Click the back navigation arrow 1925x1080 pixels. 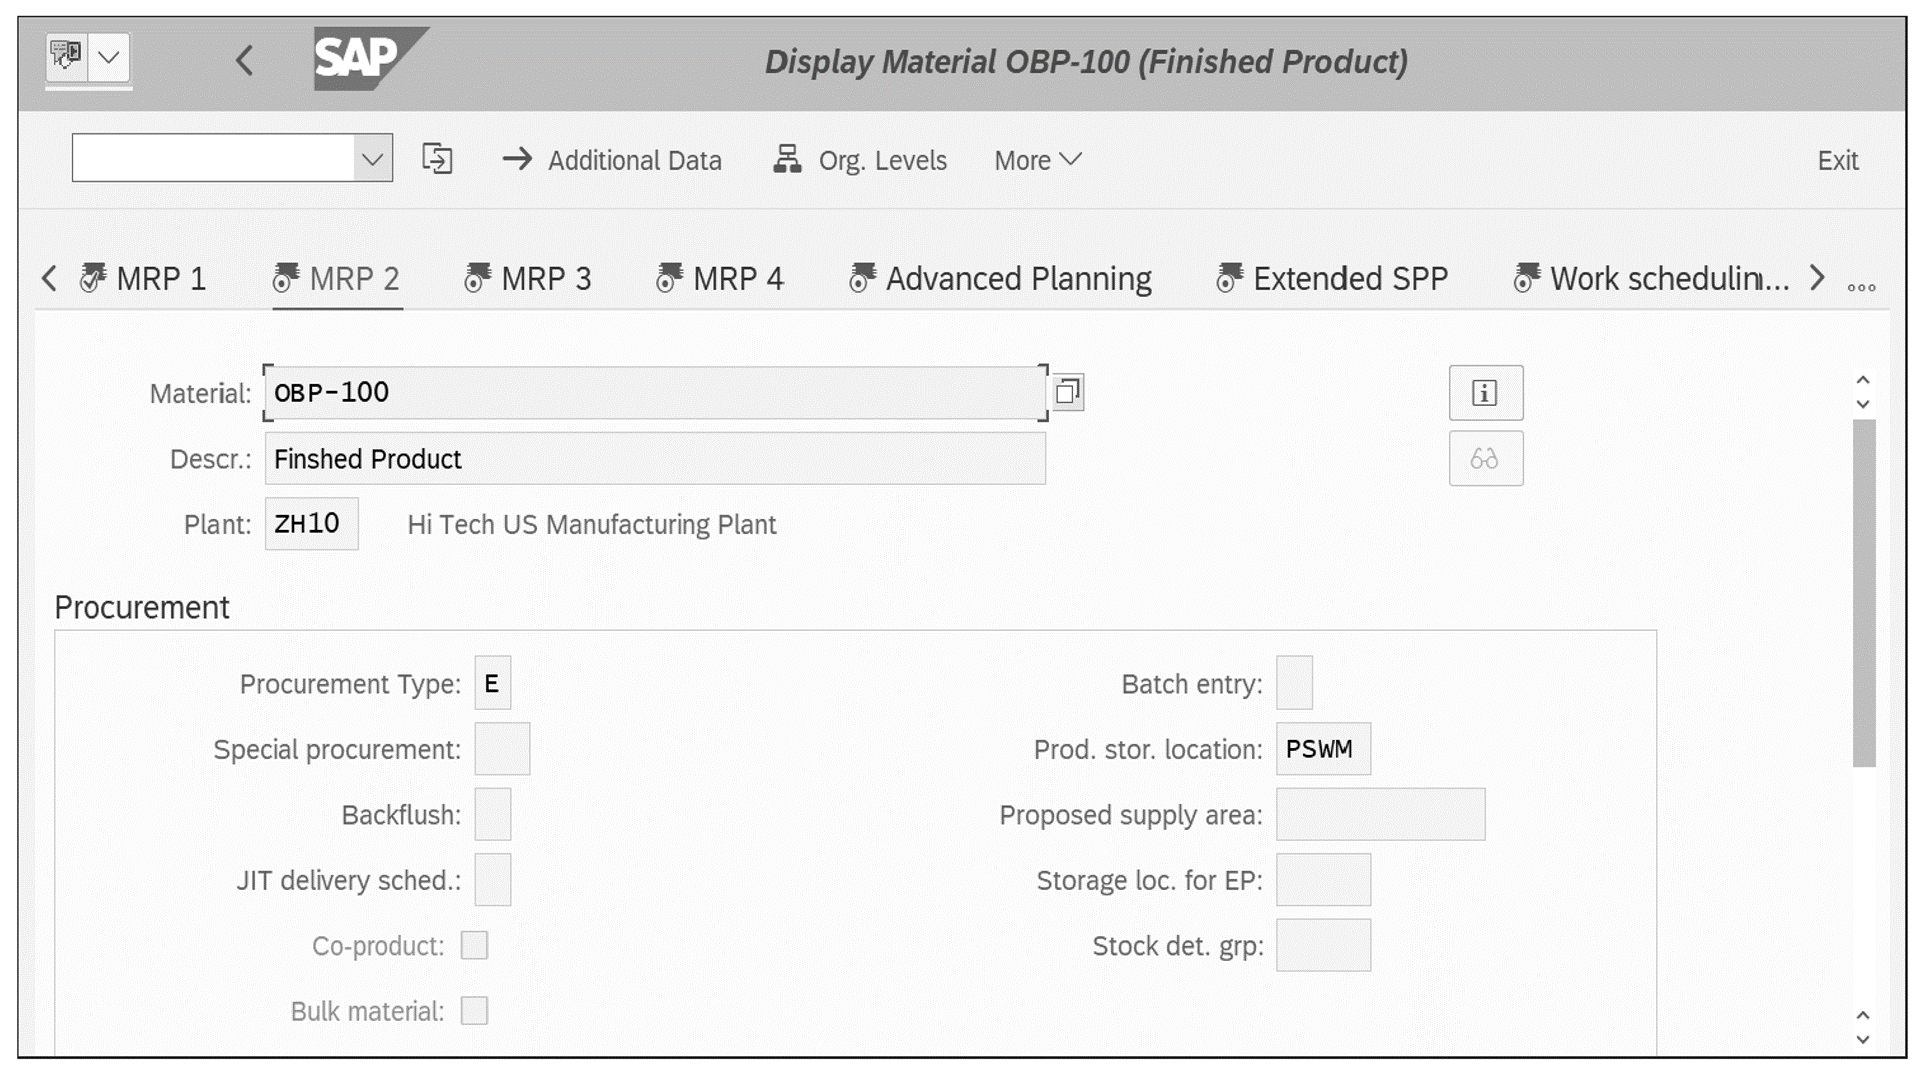pyautogui.click(x=244, y=61)
